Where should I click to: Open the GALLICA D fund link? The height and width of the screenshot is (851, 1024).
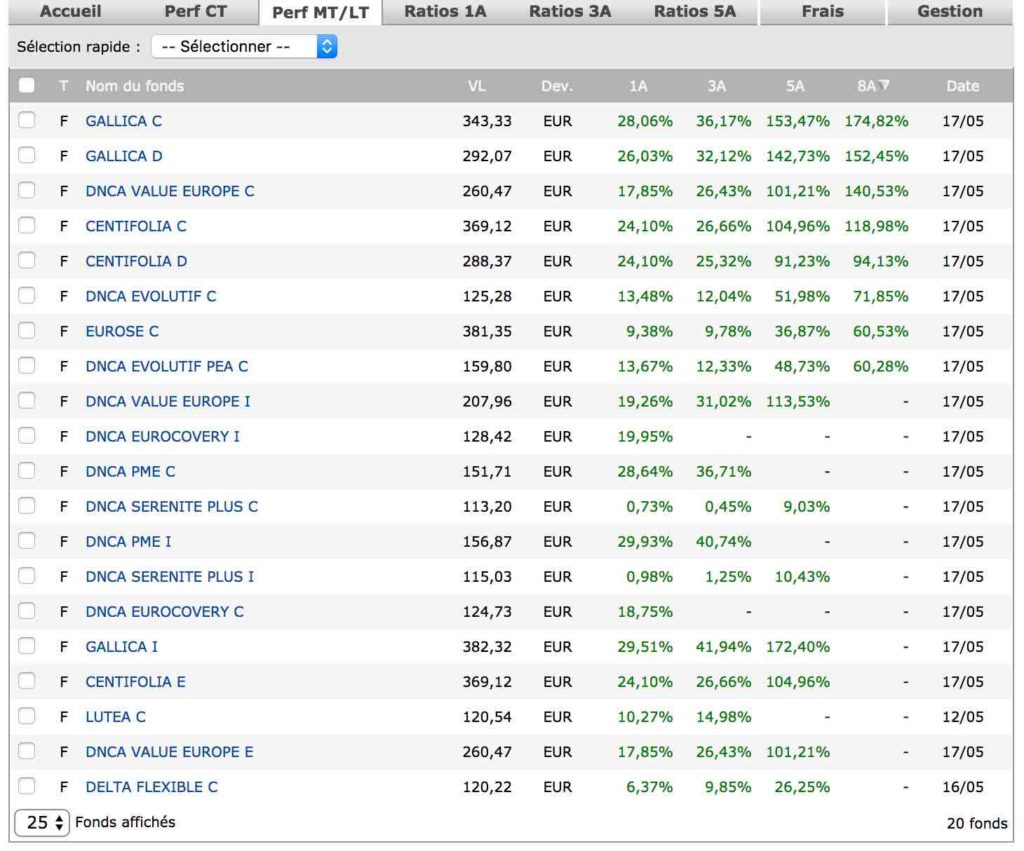coord(124,156)
